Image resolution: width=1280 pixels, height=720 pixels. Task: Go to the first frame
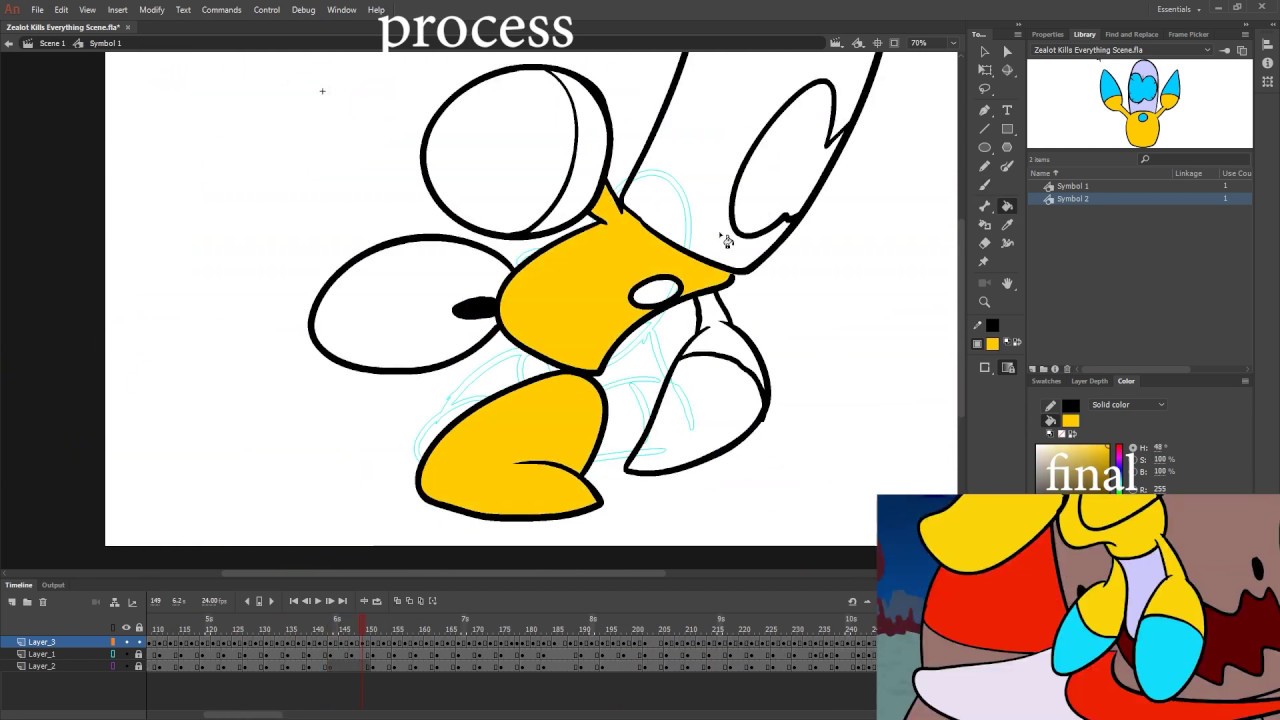coord(294,601)
